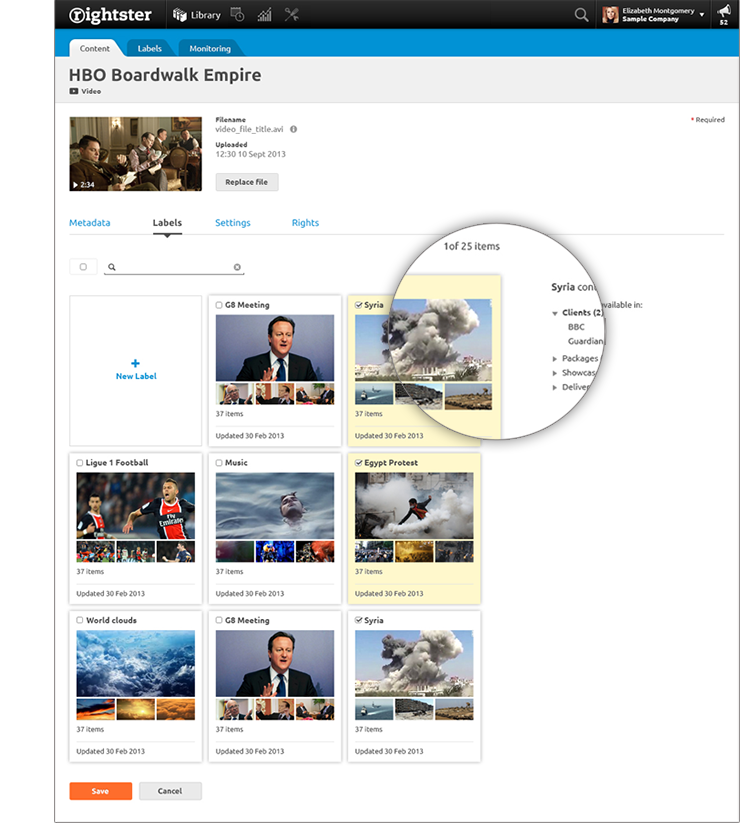Click the video_file_title.avi filename text
The image size is (741, 826).
pyautogui.click(x=249, y=129)
